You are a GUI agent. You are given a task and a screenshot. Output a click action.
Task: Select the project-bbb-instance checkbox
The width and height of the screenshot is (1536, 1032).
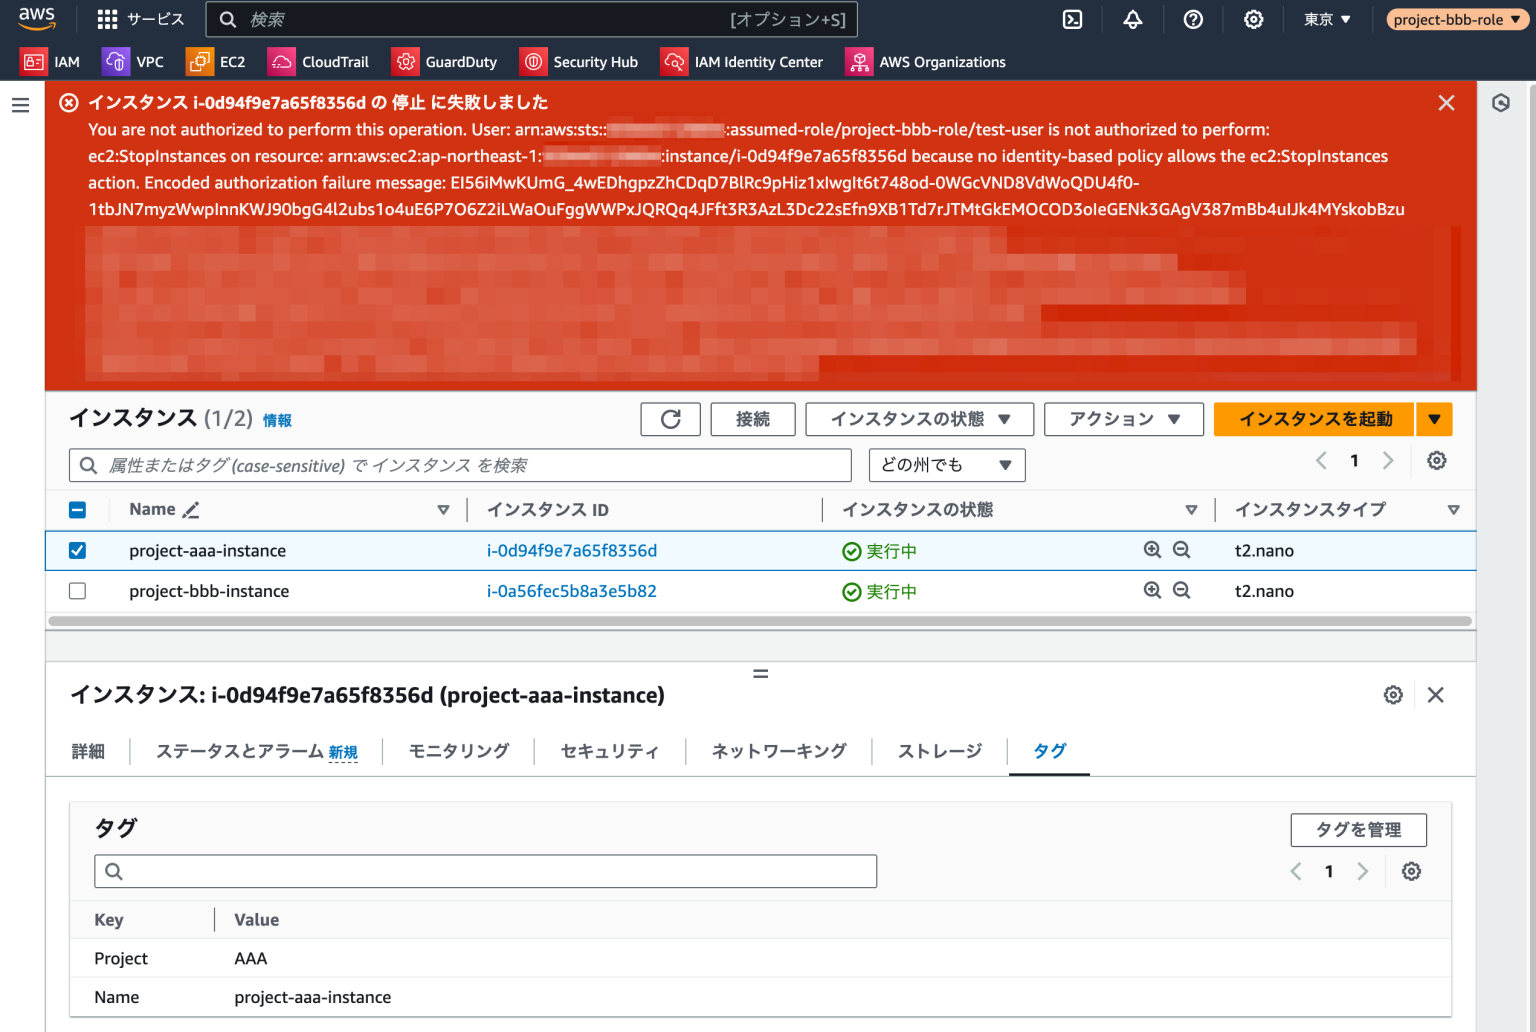tap(77, 590)
